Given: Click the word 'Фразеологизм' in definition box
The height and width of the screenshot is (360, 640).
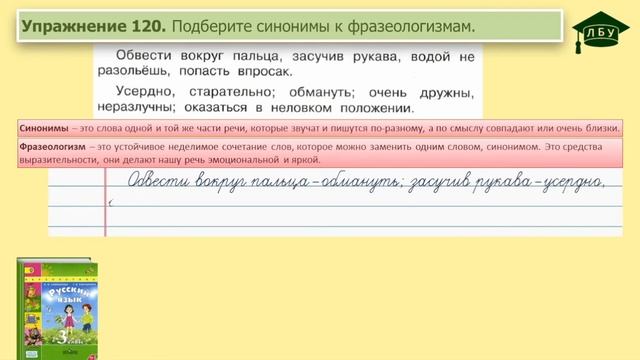Looking at the screenshot, I should (53, 147).
